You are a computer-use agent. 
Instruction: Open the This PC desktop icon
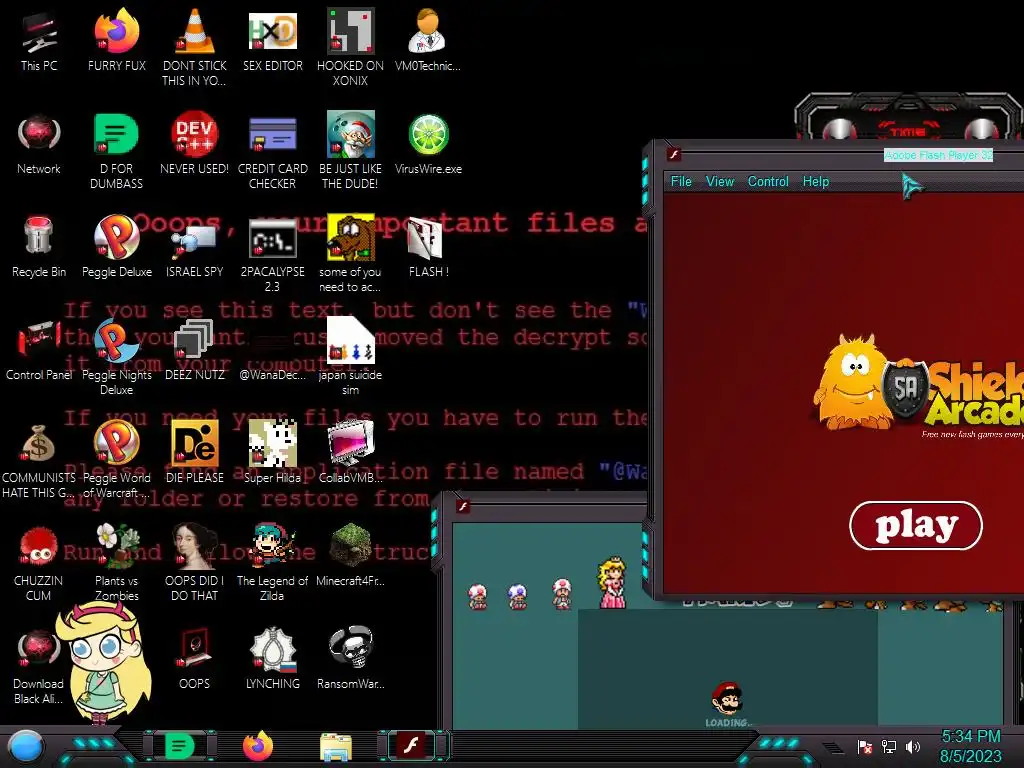39,33
